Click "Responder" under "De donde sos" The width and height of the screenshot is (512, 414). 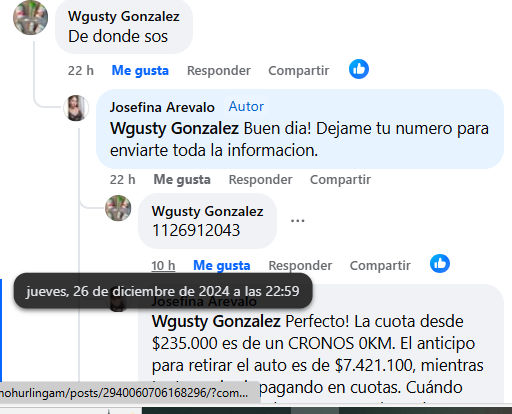(219, 71)
